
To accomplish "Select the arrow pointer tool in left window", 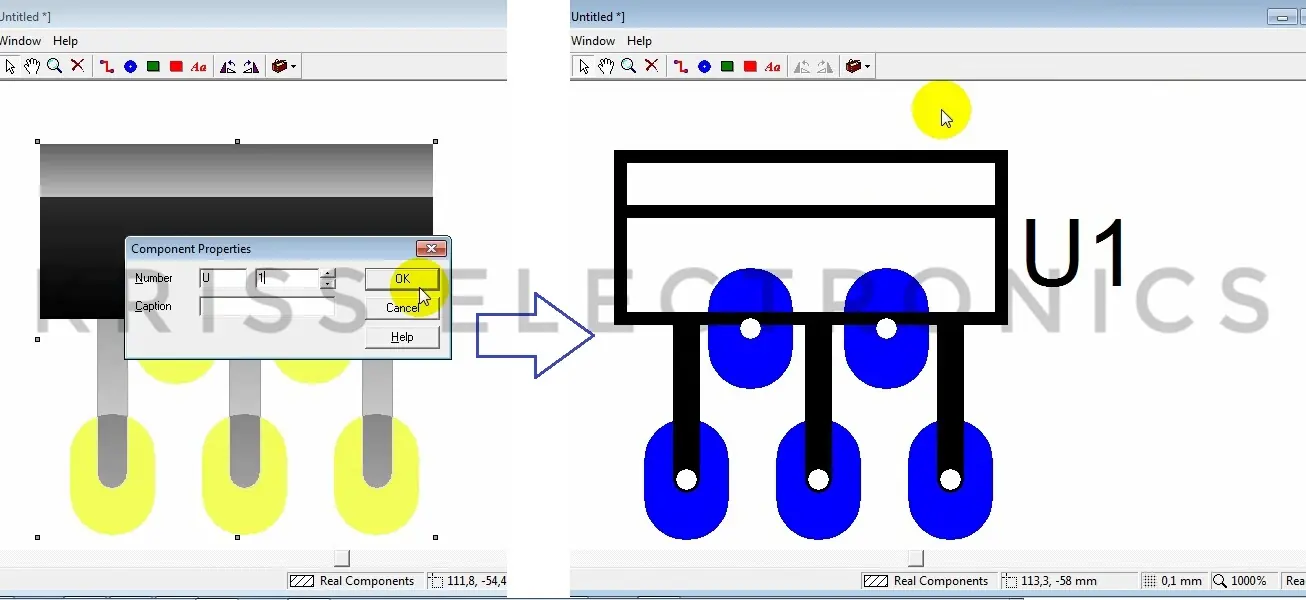I will coord(10,66).
